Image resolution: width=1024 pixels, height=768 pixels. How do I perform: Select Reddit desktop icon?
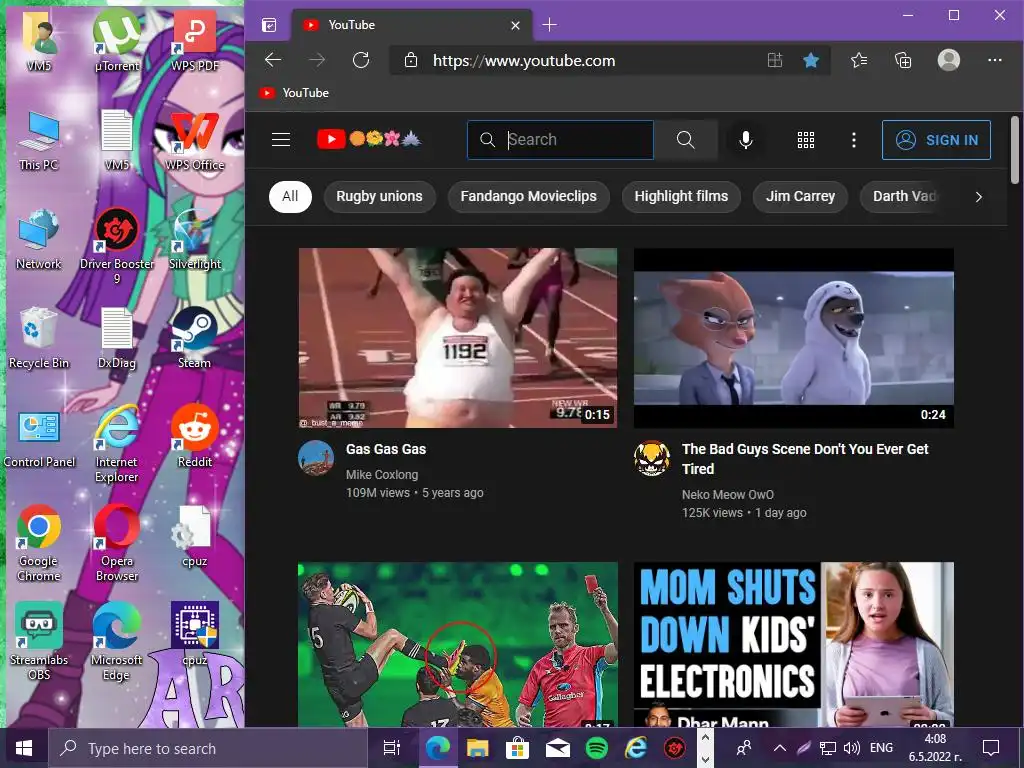[x=195, y=436]
